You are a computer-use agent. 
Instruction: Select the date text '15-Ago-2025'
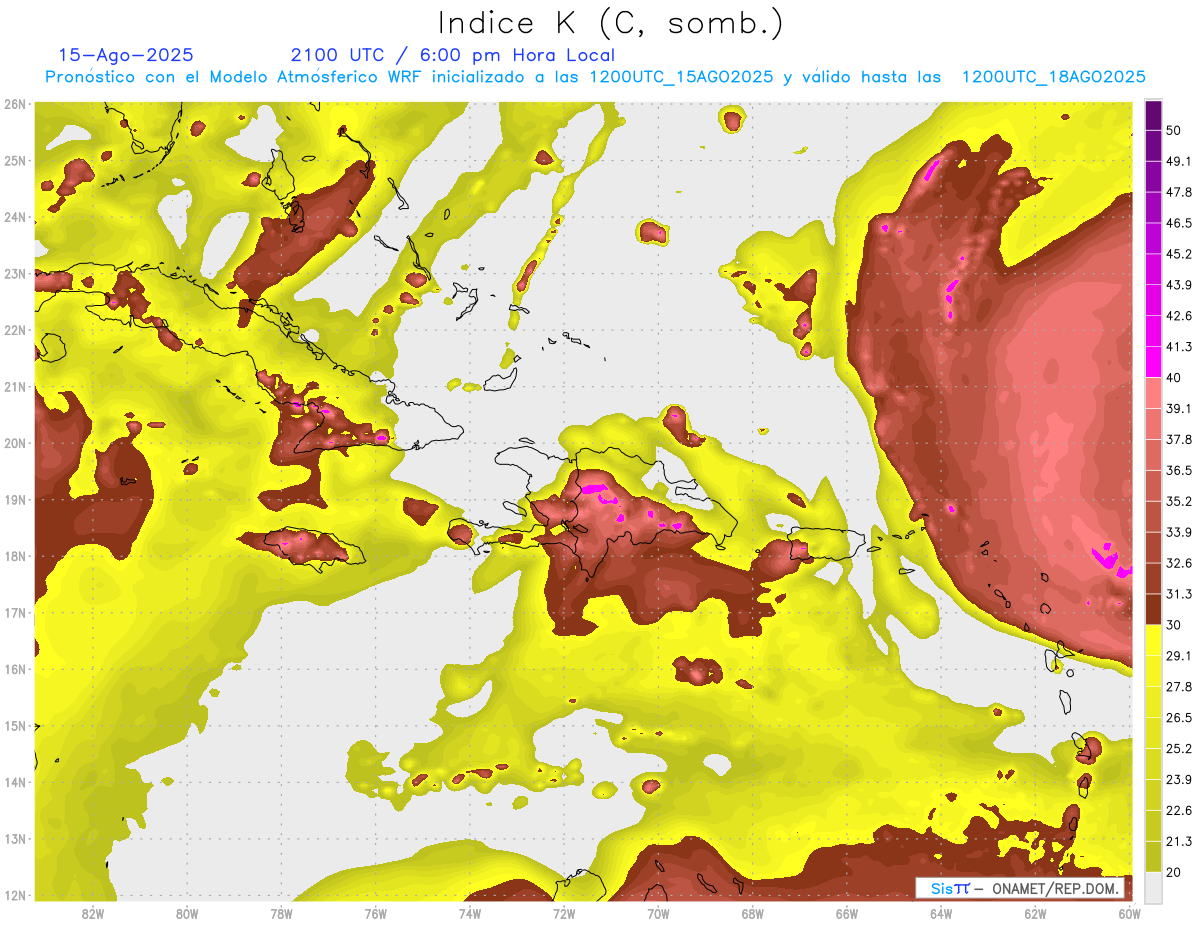(x=126, y=55)
